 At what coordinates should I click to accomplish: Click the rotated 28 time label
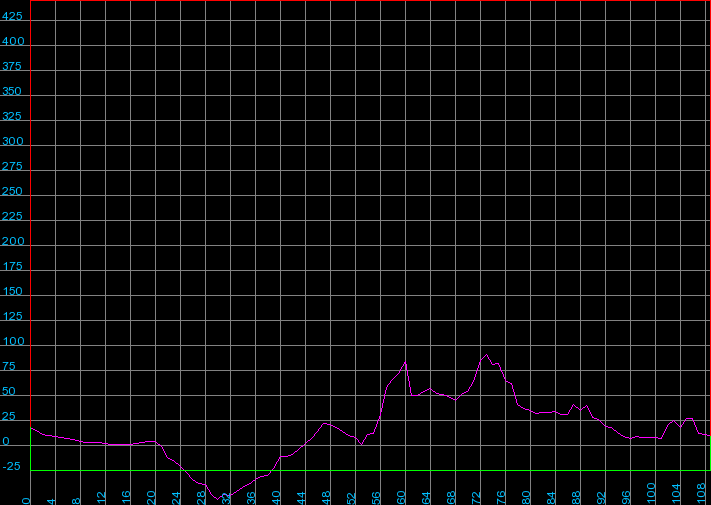point(201,497)
